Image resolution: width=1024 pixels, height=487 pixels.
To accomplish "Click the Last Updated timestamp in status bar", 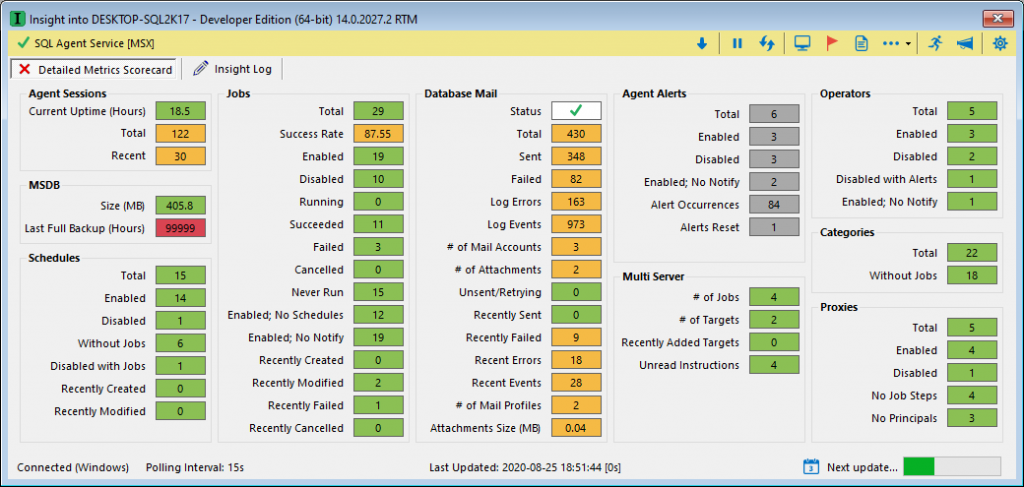I will pos(525,467).
